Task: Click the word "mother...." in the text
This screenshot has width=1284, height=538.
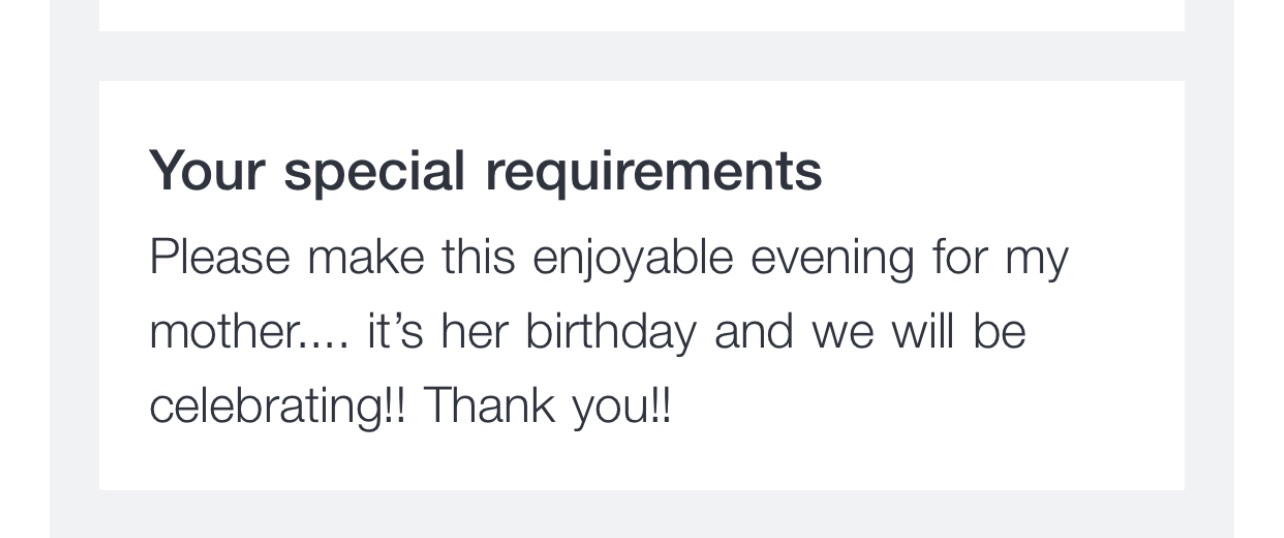Action: click(x=249, y=331)
